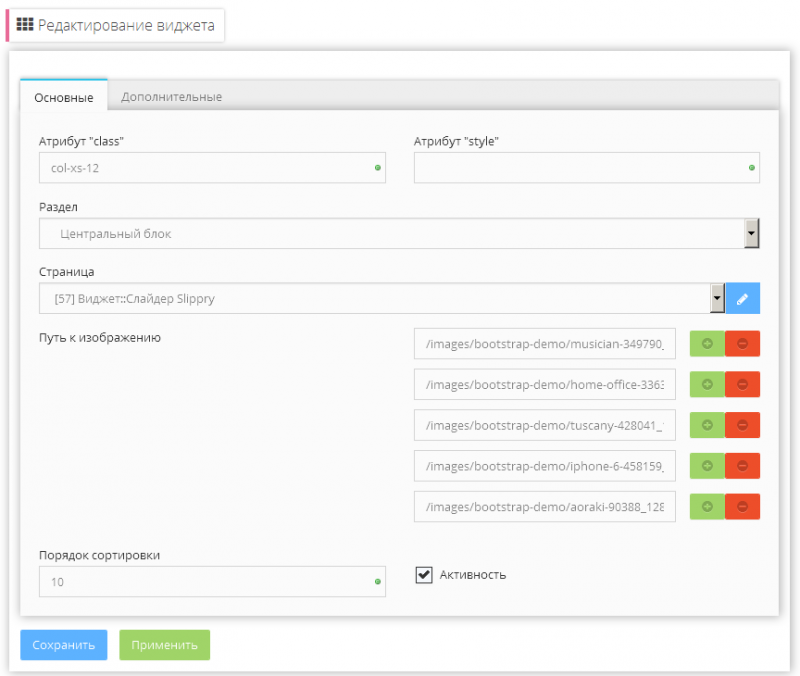Add image path beside aoraki-90388 row
Screen dimensions: 800x676
click(x=706, y=507)
